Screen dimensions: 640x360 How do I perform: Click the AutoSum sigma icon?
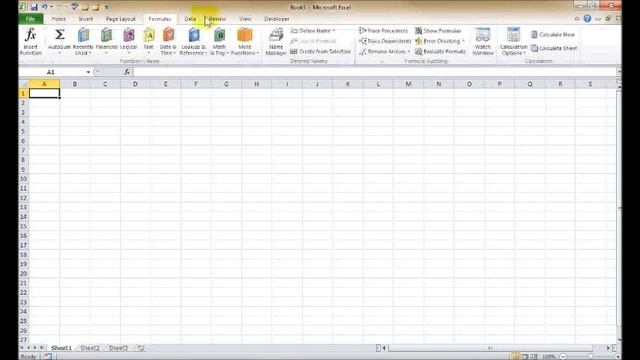coord(60,35)
